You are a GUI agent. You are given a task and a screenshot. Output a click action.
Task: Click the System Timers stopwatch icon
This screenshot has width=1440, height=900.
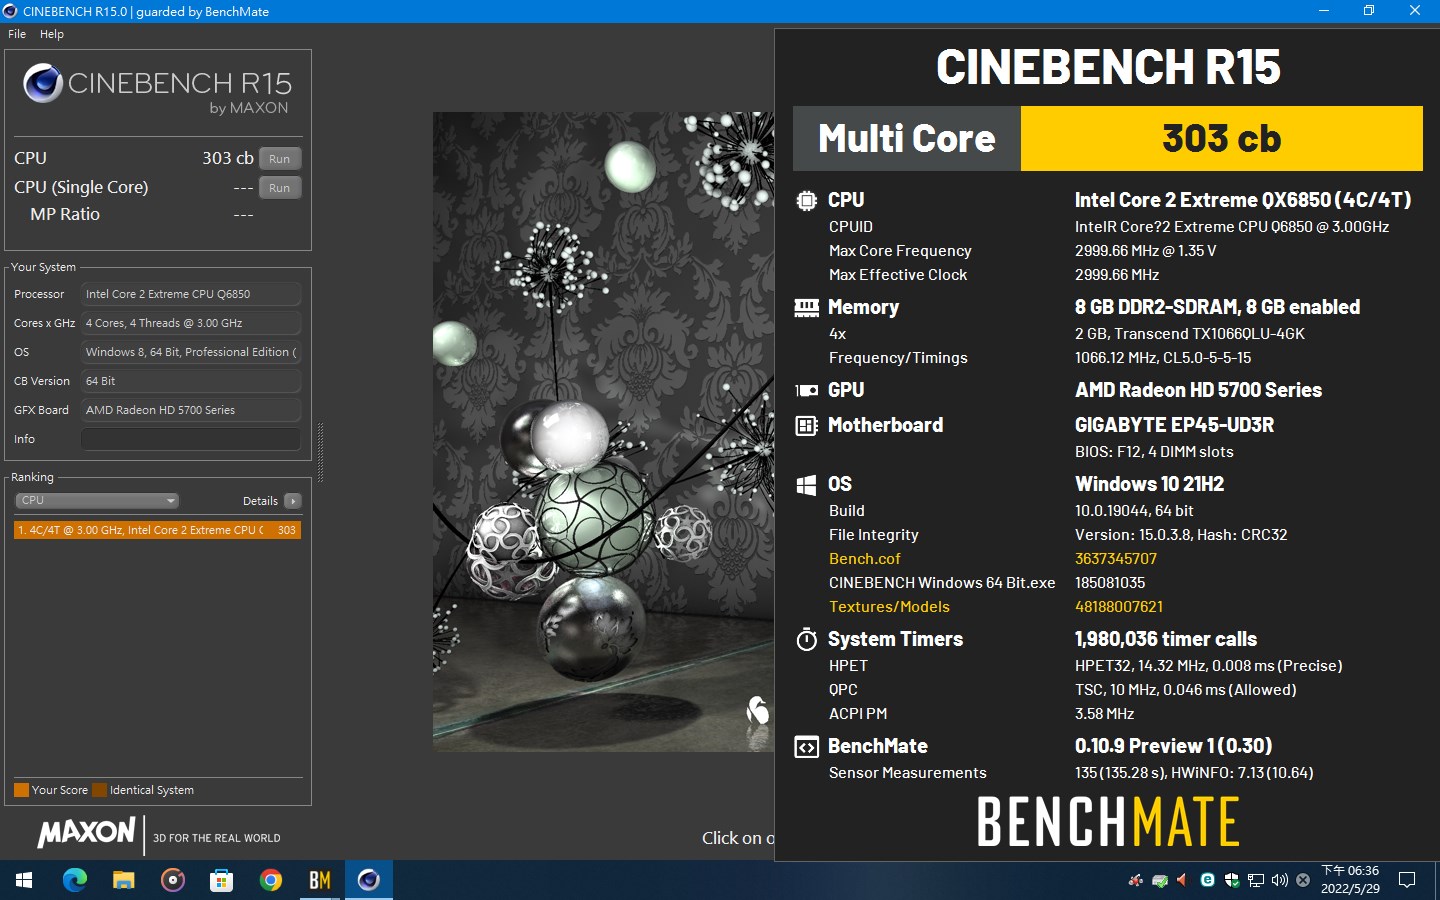click(806, 639)
